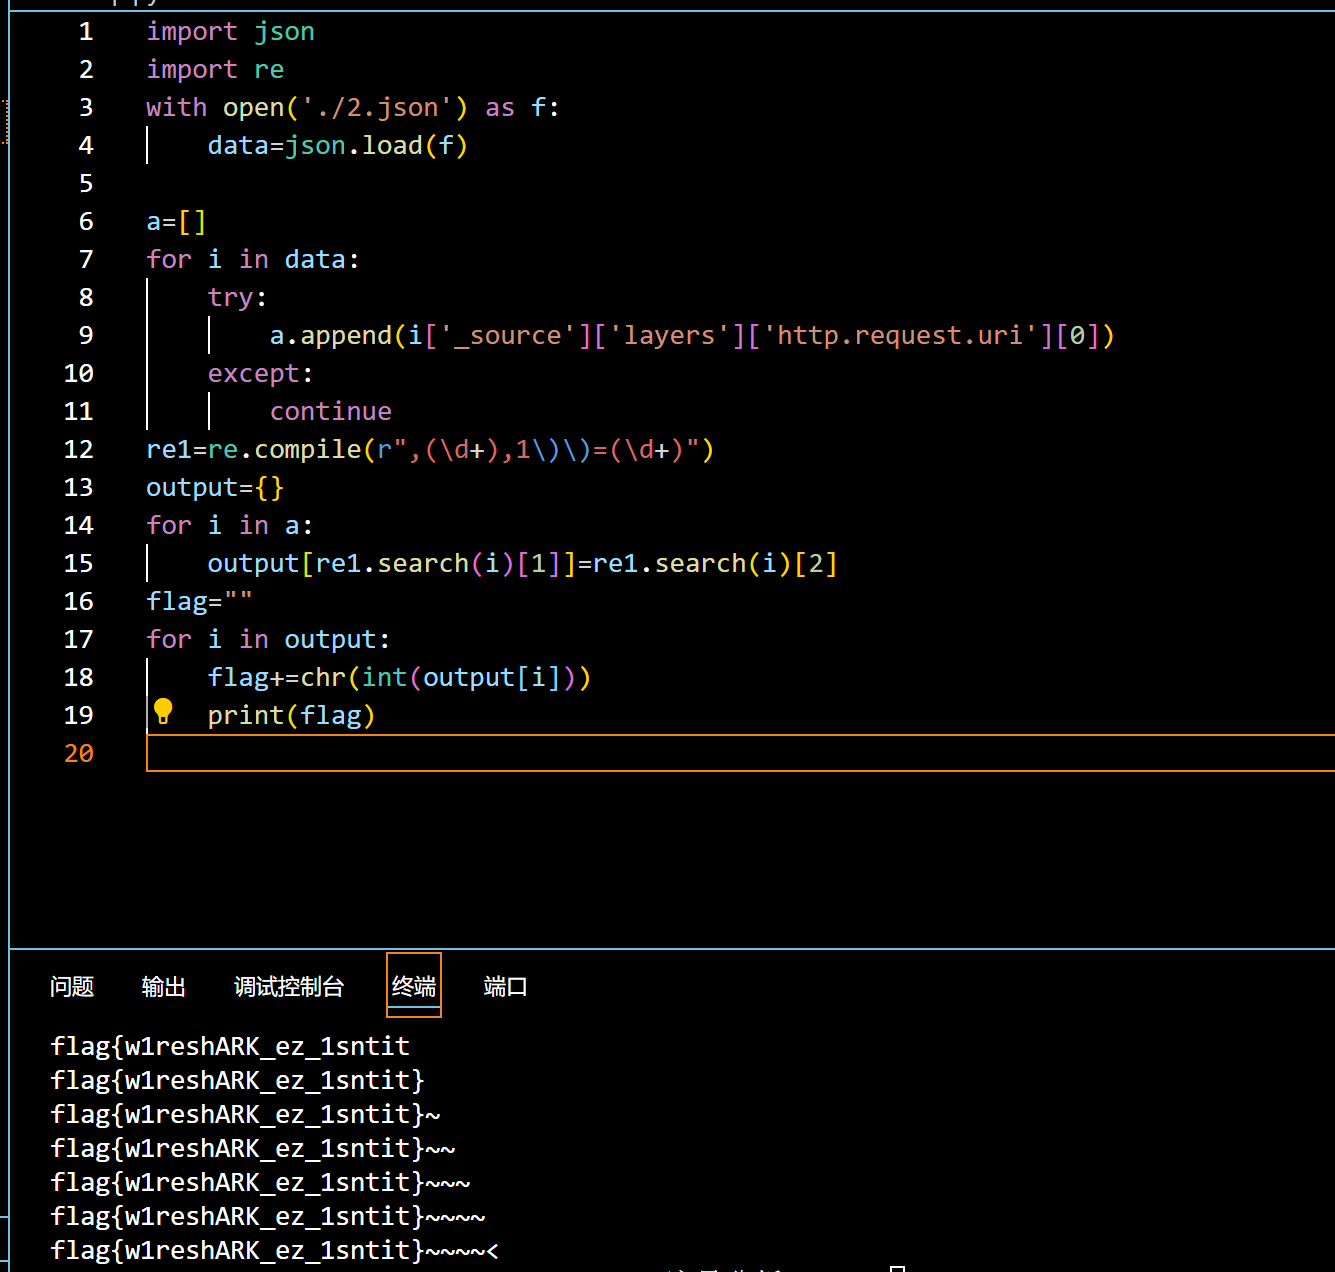Click the 'import json' text on line 1

point(231,32)
